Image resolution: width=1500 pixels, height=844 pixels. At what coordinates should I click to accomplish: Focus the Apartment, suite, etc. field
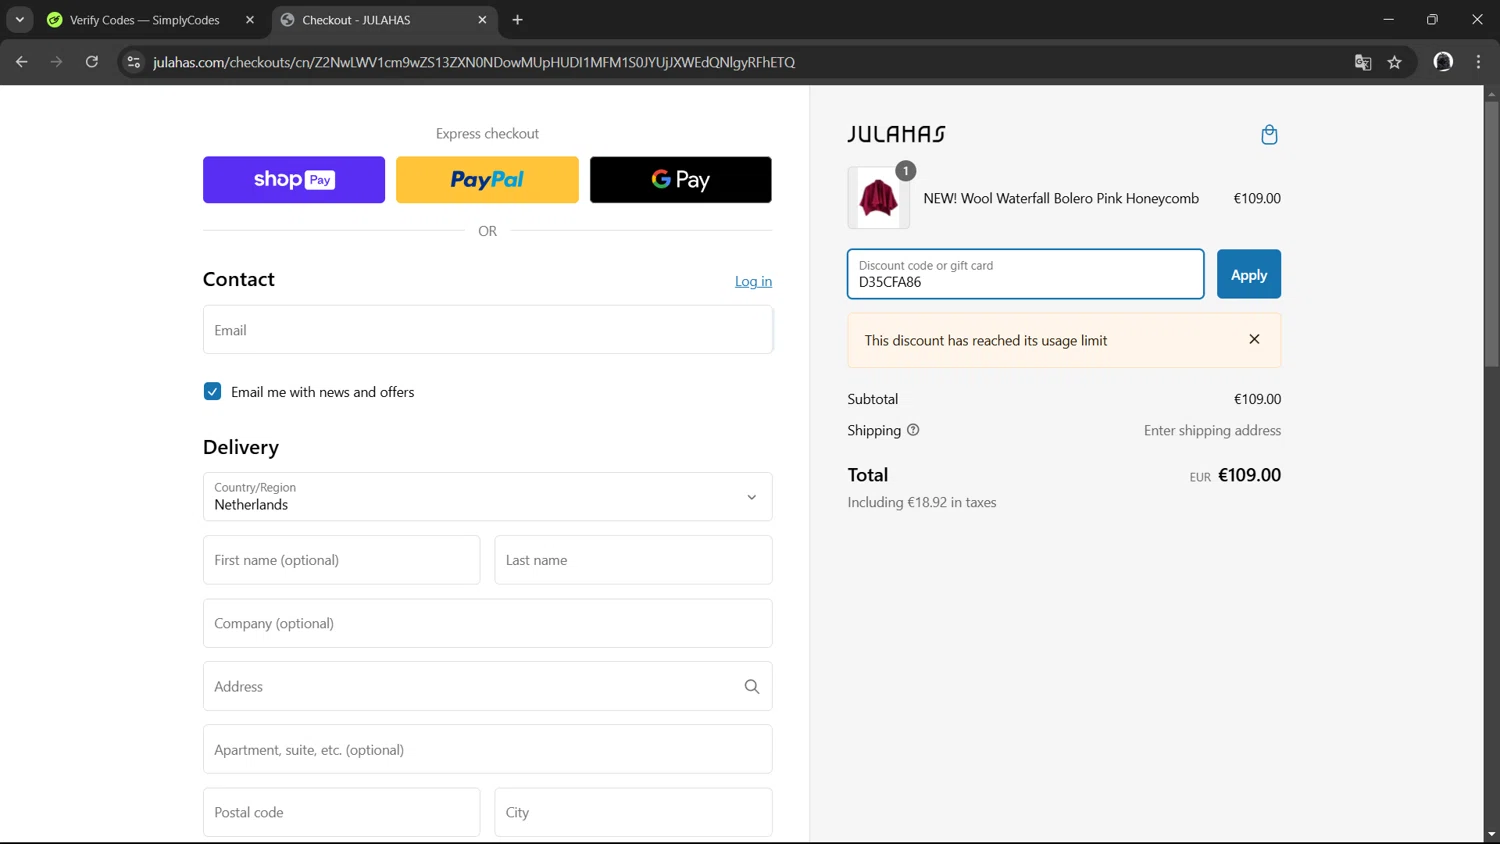488,749
